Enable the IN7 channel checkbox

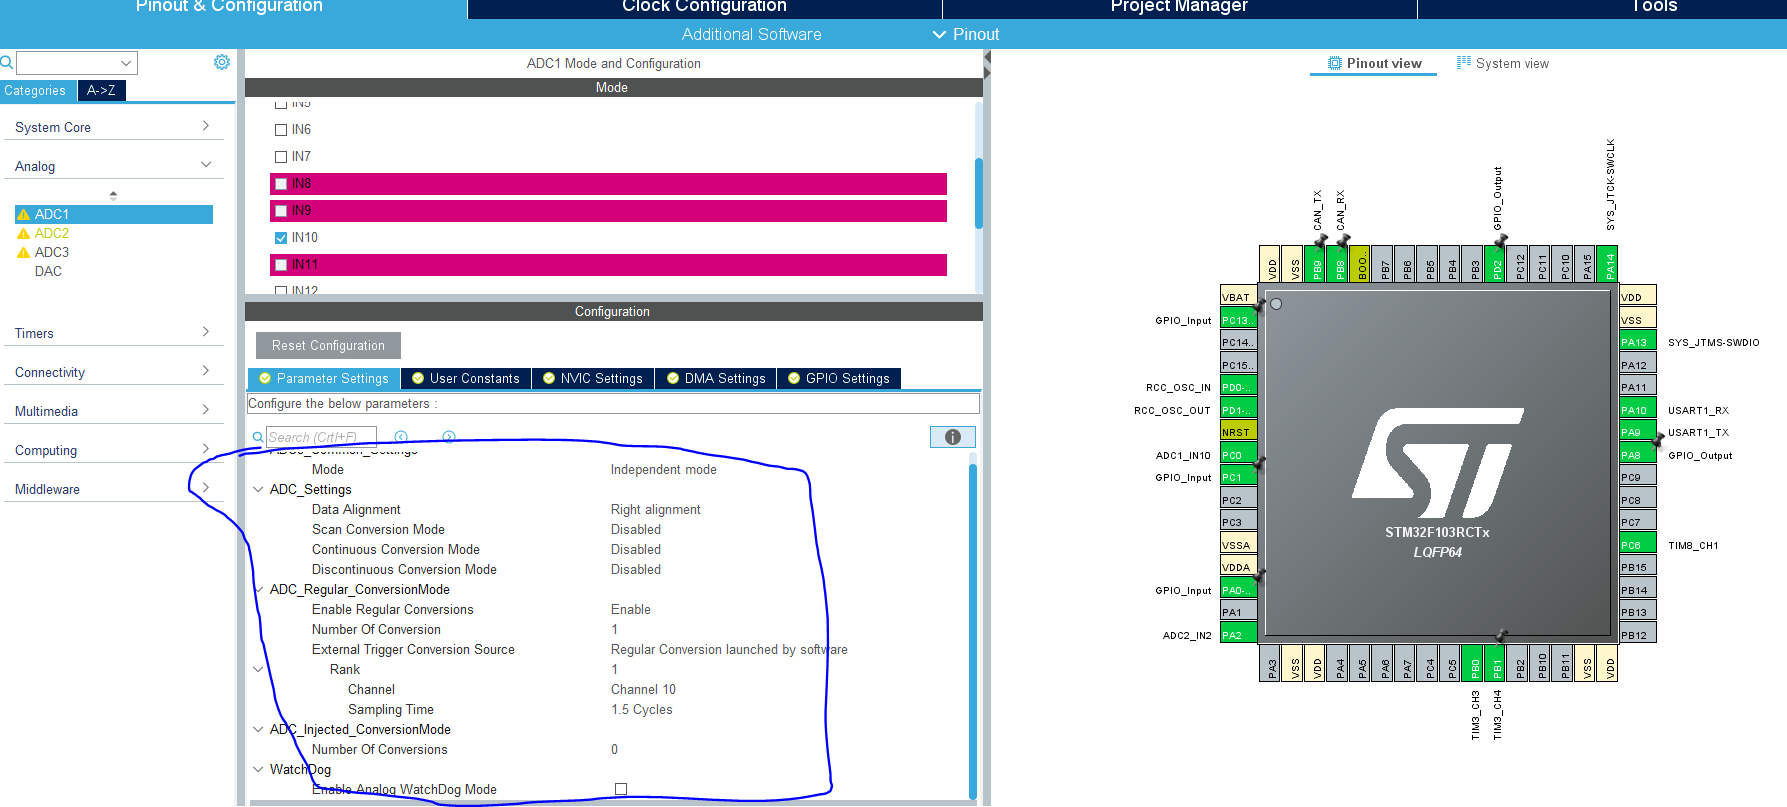[x=281, y=157]
